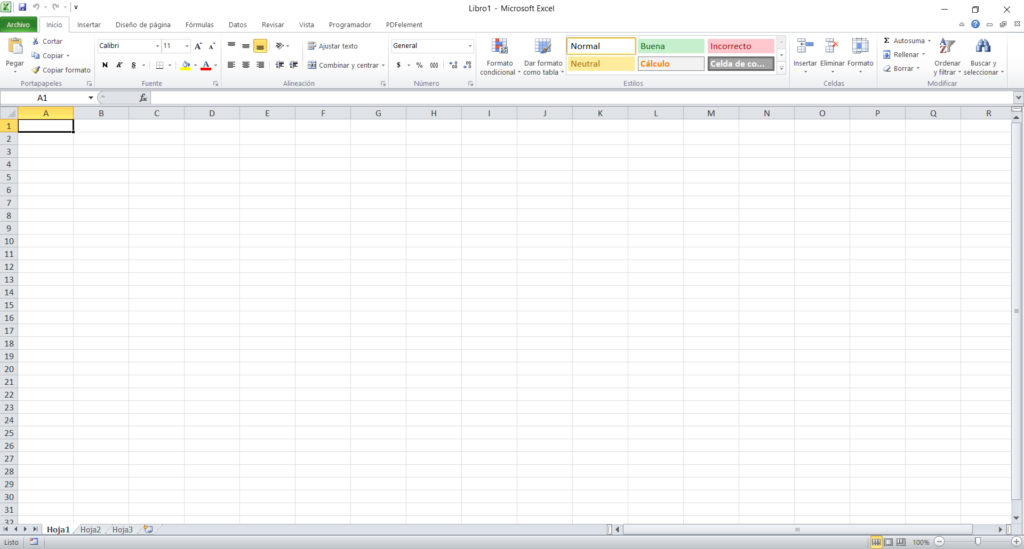Click the Cortar button
This screenshot has height=549, width=1024.
pos(52,41)
